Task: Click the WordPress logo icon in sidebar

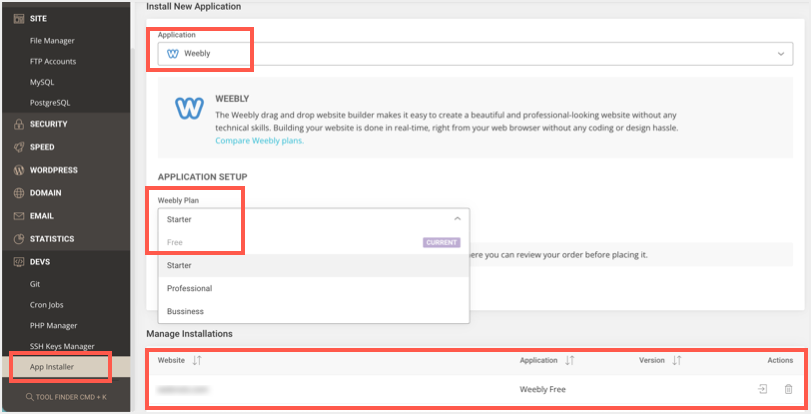Action: [x=15, y=170]
